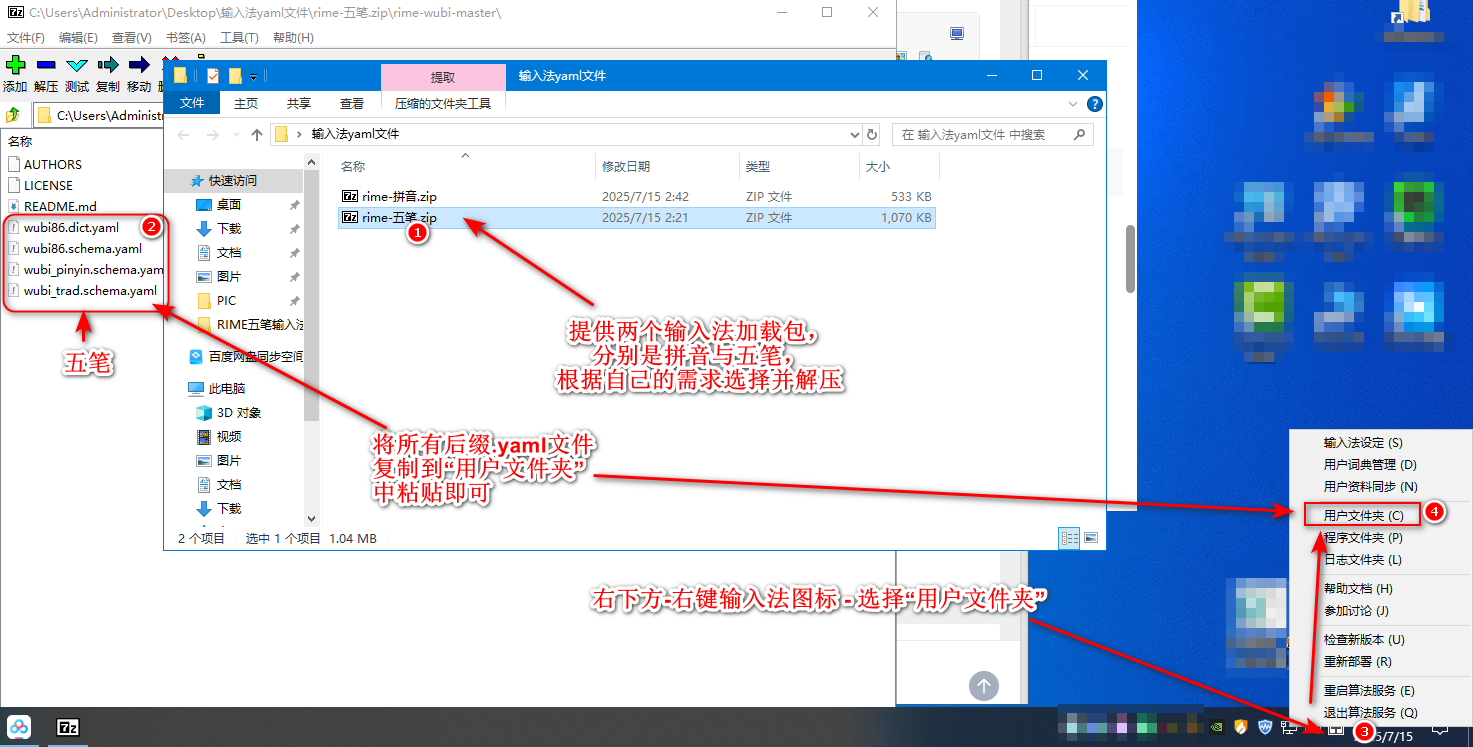Open the recent locations dropdown arrow
The width and height of the screenshot is (1473, 747).
pyautogui.click(x=235, y=134)
